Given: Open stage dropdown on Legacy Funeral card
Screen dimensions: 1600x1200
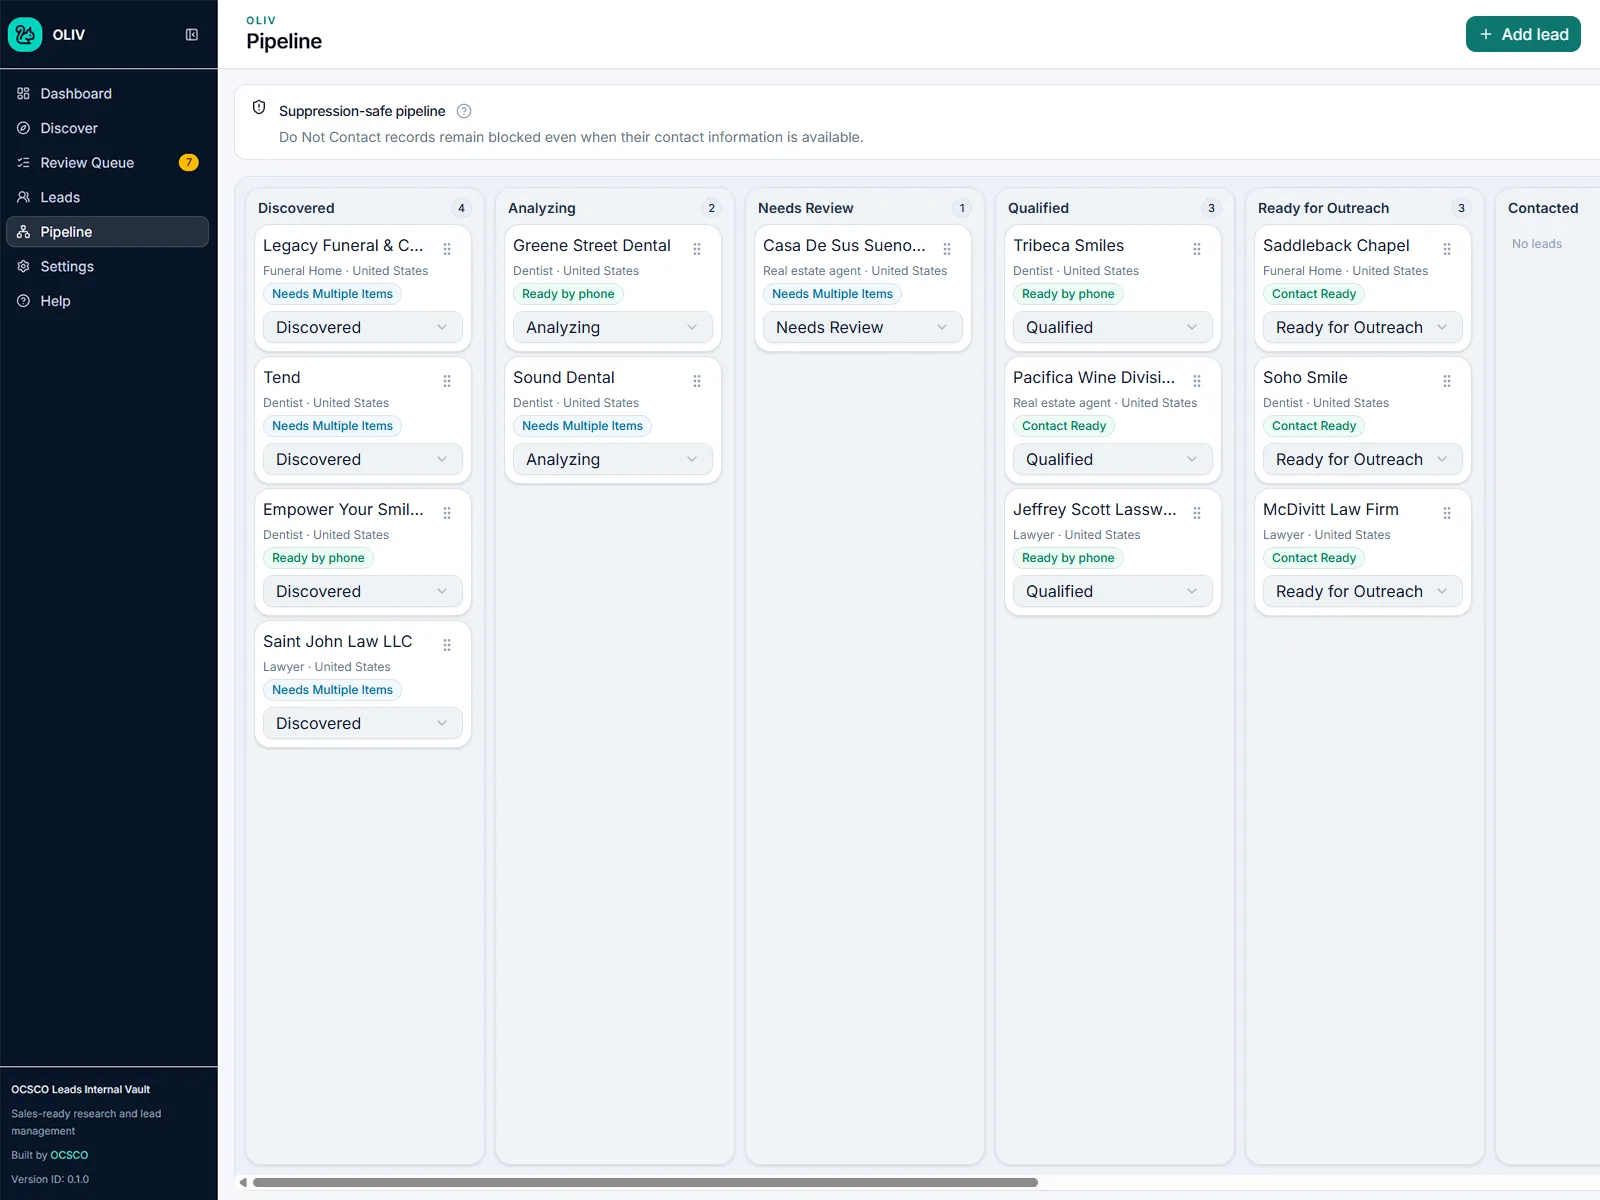Looking at the screenshot, I should pos(363,327).
